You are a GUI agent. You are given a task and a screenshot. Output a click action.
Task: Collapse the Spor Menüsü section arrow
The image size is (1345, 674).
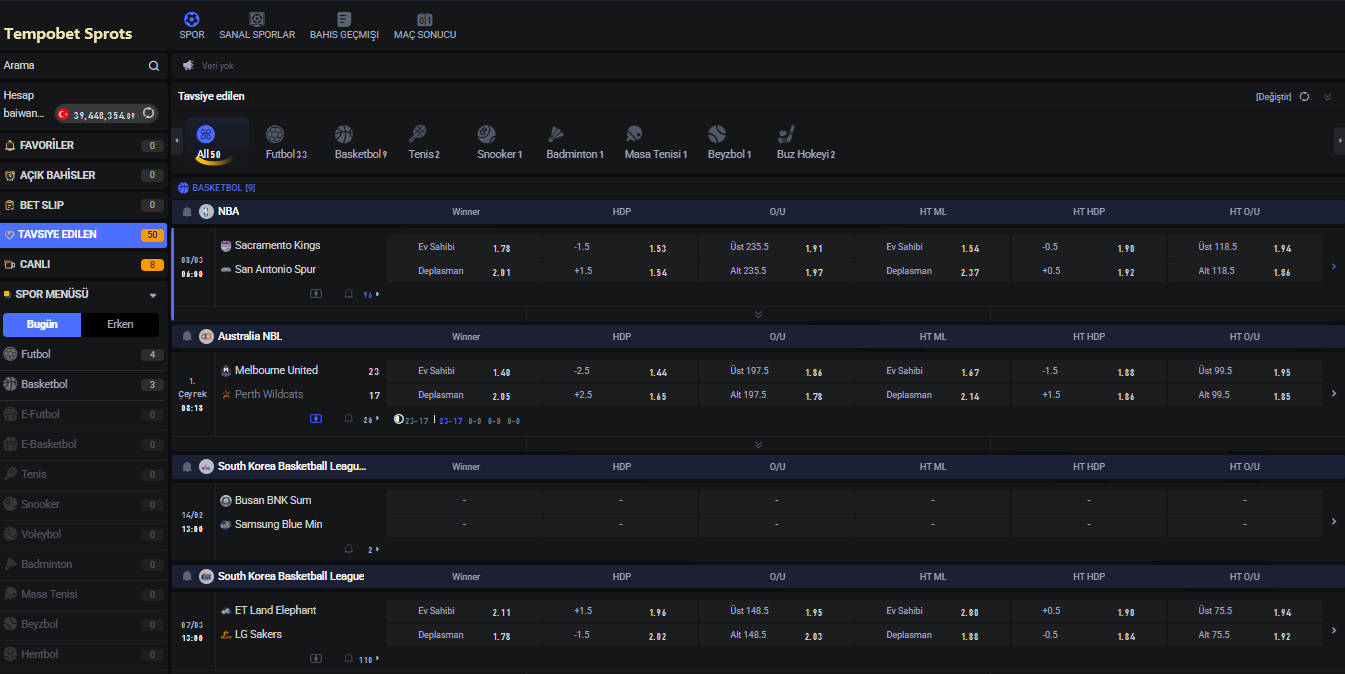click(x=153, y=295)
